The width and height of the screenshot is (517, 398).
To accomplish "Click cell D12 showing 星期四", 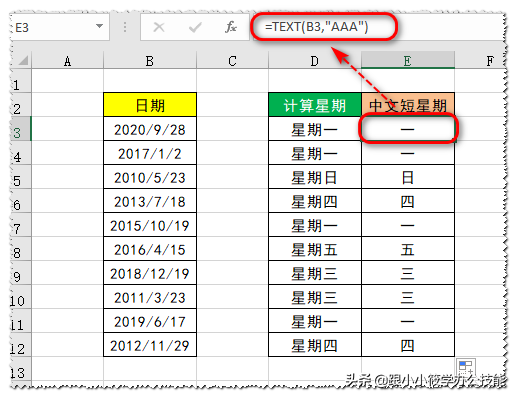I will point(315,345).
